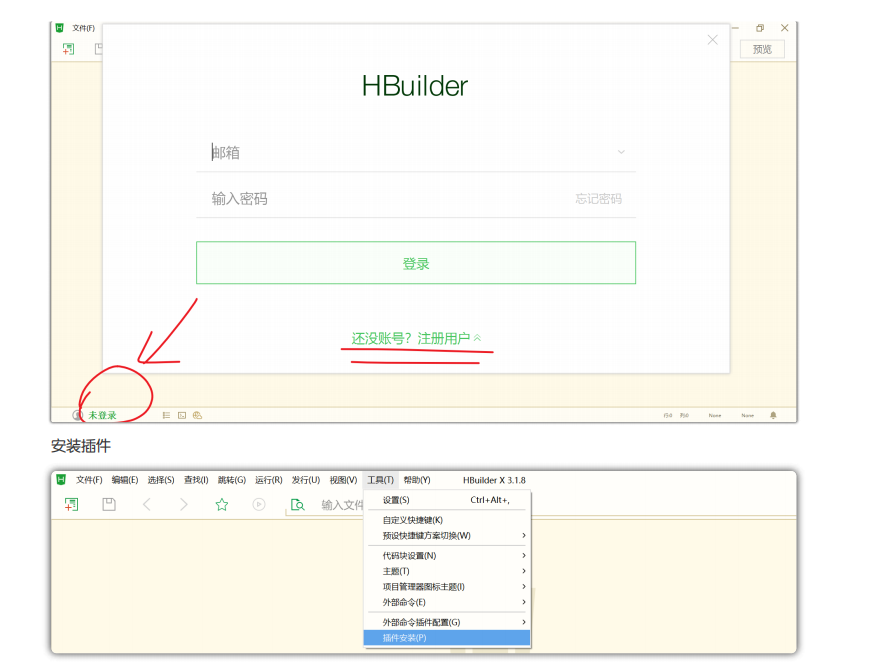The image size is (889, 664).
Task: Click the 预览 preview button behind the dialog
Action: pos(763,49)
